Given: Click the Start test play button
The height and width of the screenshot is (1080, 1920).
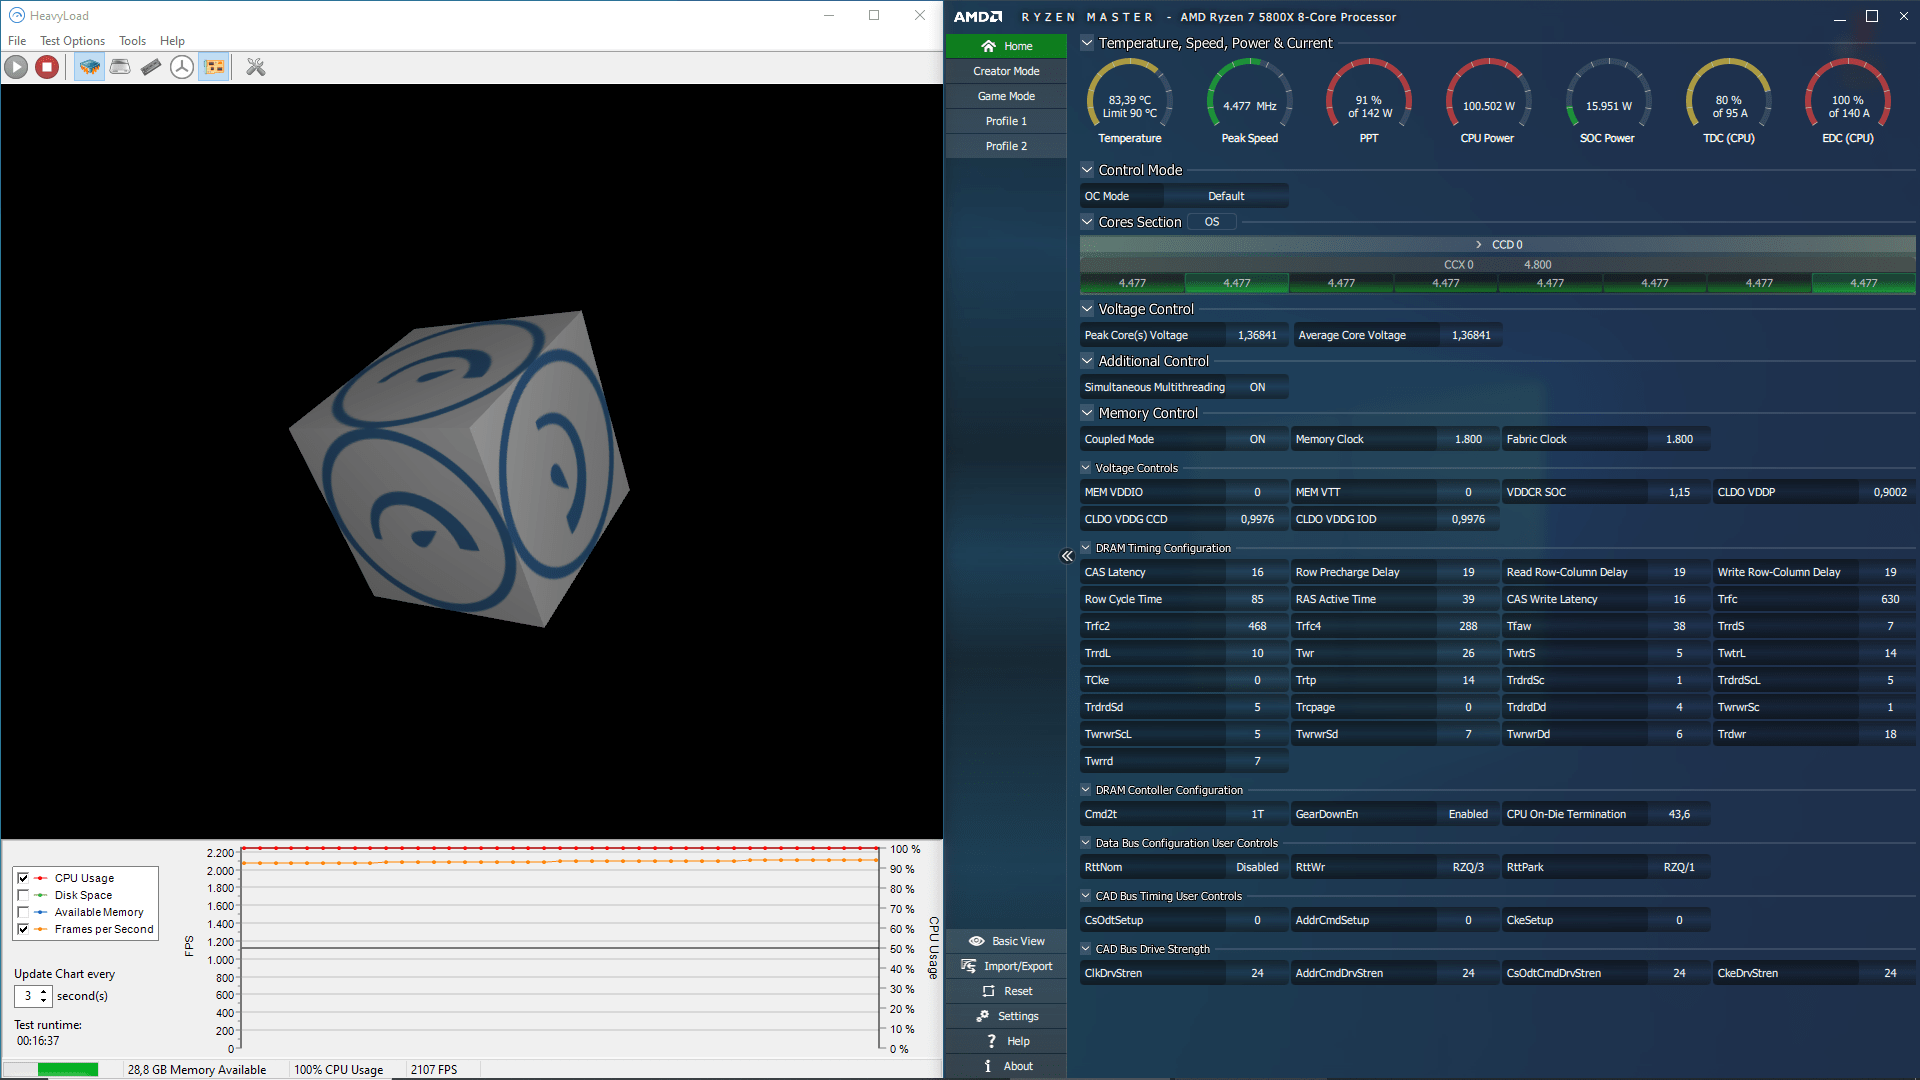Looking at the screenshot, I should click(x=16, y=67).
